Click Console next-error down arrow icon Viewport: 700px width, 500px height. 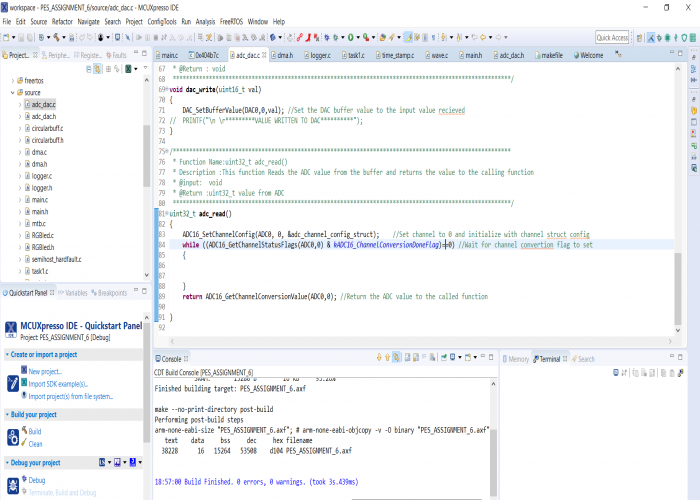tap(379, 358)
